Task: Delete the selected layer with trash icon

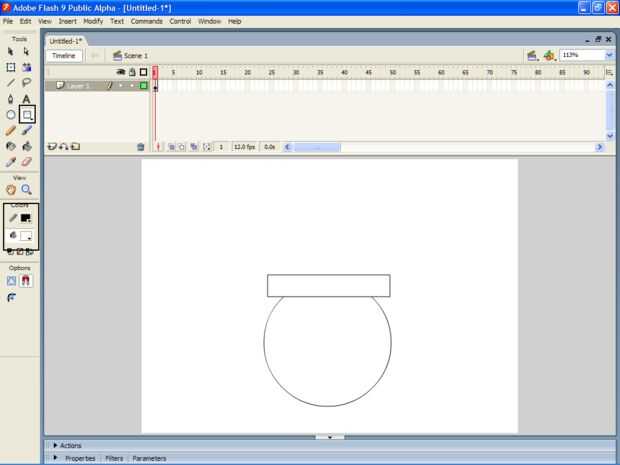Action: pyautogui.click(x=140, y=147)
